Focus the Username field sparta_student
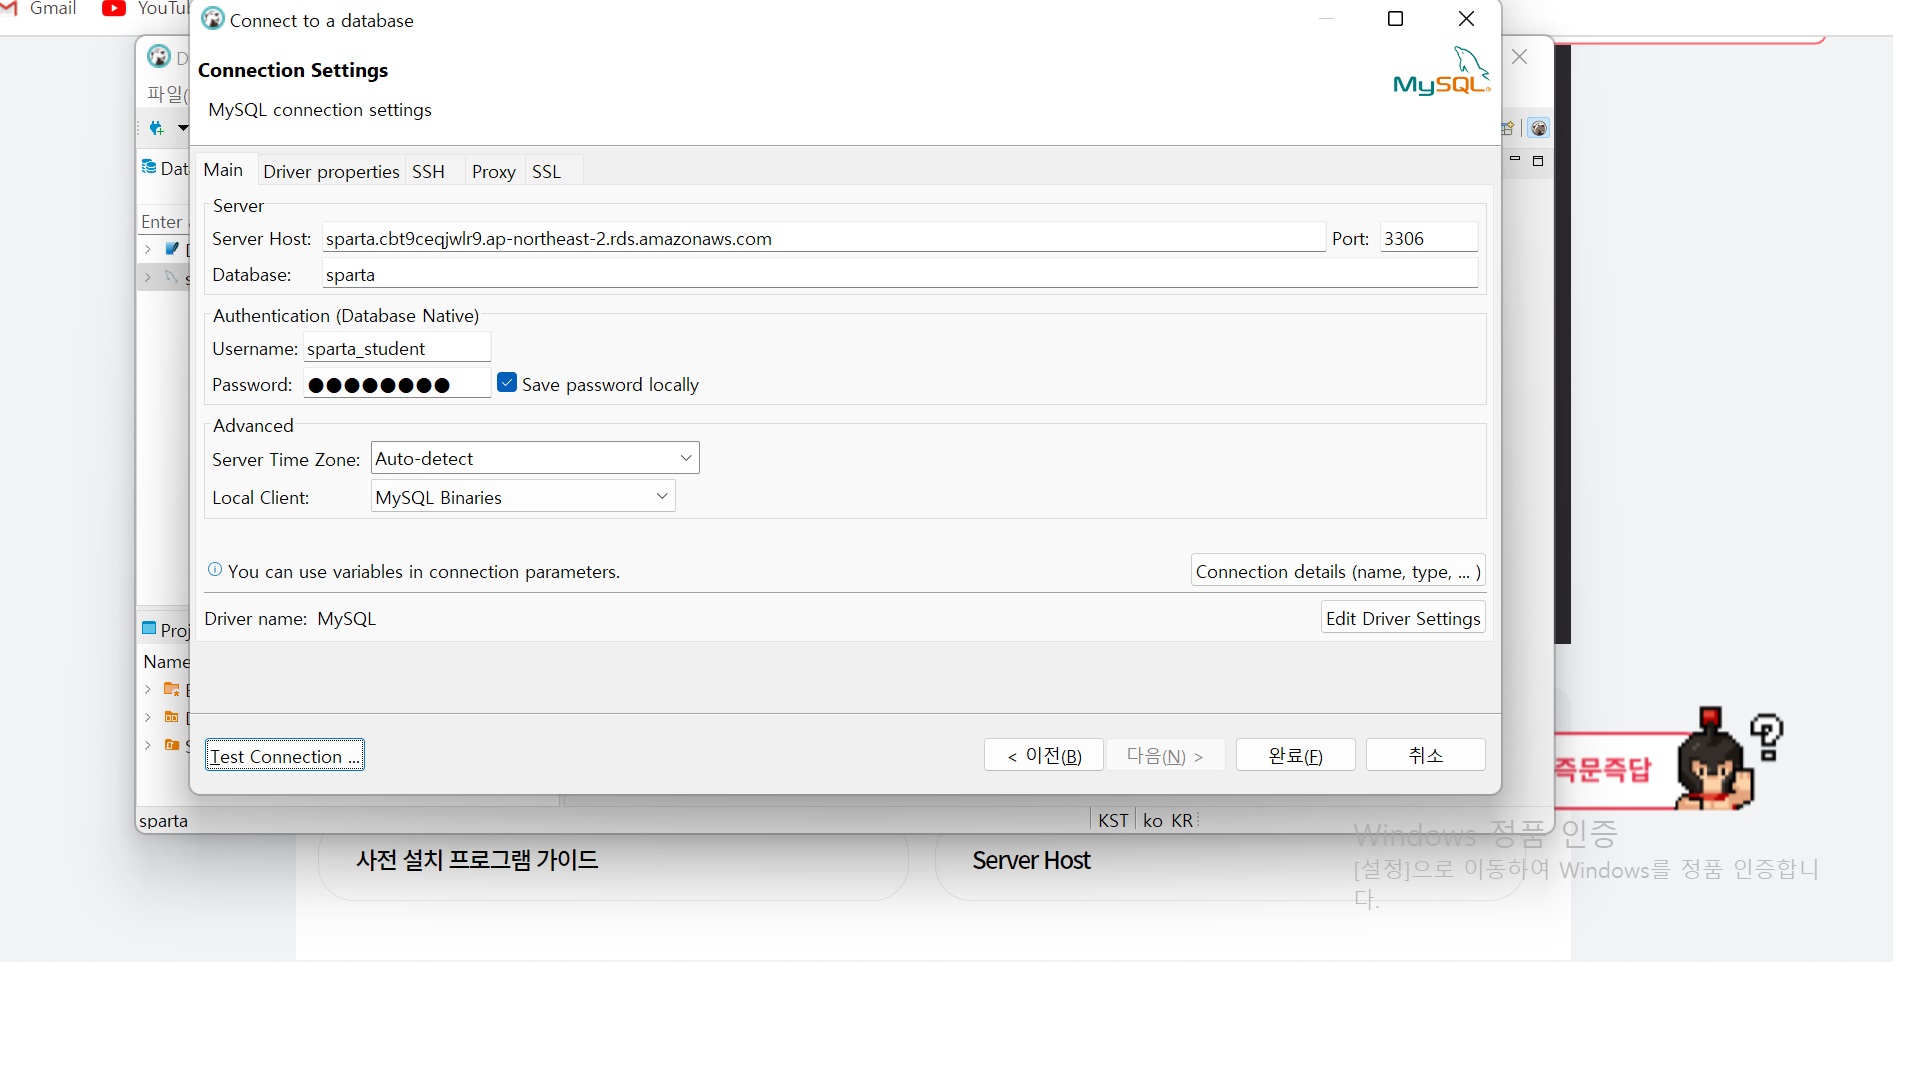The width and height of the screenshot is (1920, 1080). 397,348
